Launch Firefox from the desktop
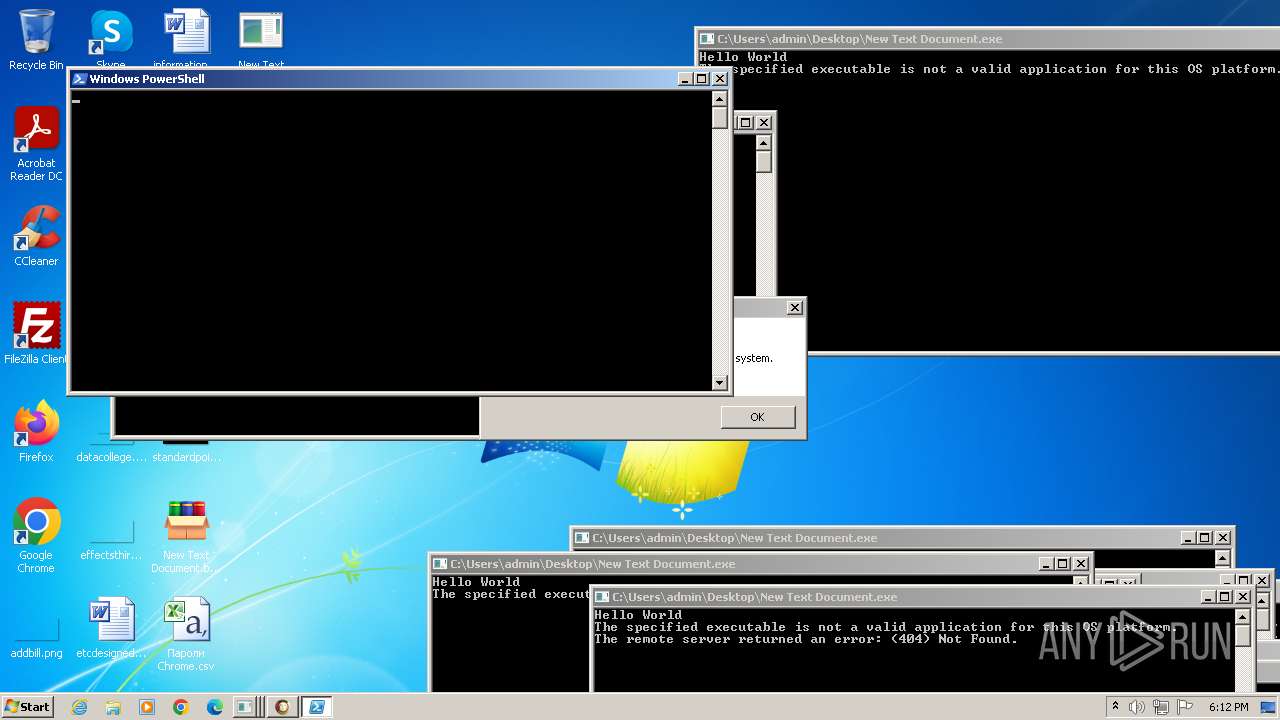1280x720 pixels. click(36, 432)
